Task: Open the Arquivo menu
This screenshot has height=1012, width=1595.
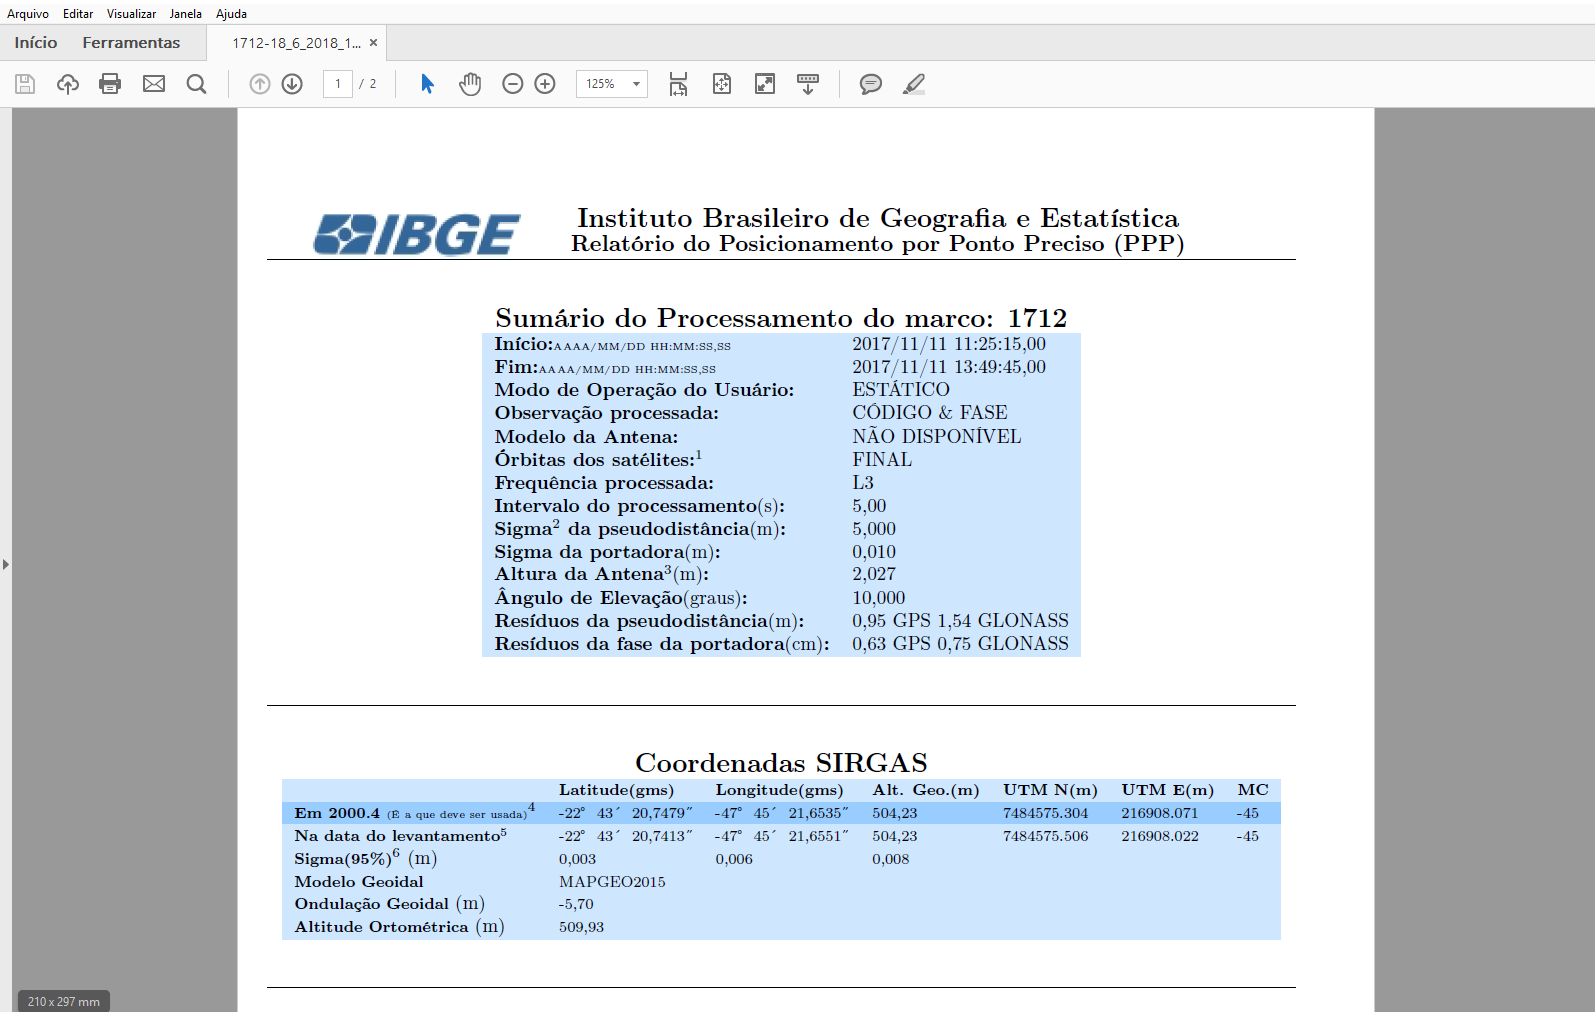Action: point(28,14)
